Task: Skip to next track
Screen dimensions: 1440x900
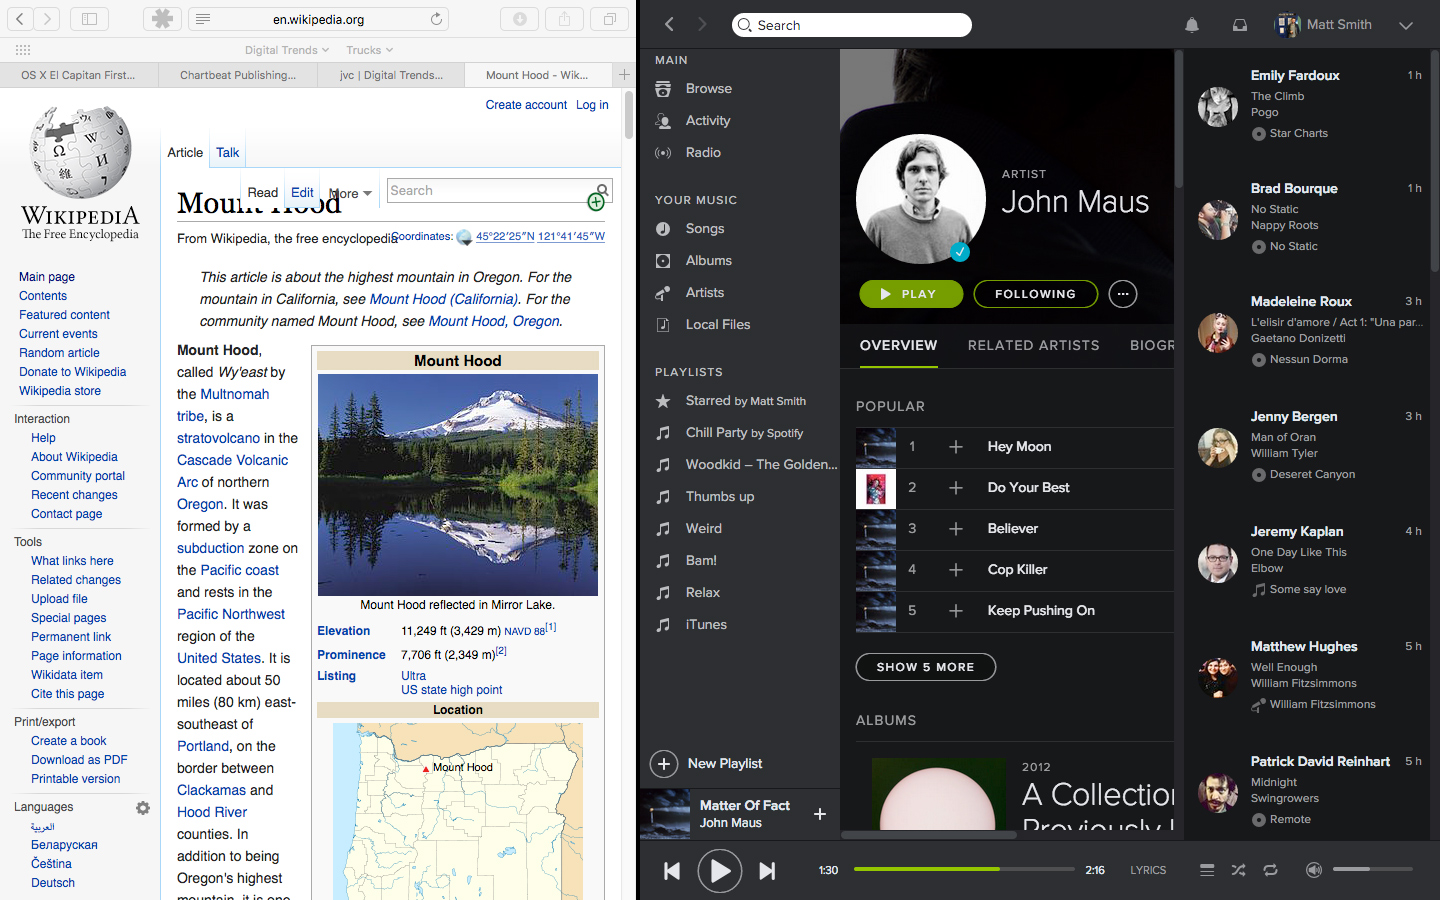Action: [767, 871]
